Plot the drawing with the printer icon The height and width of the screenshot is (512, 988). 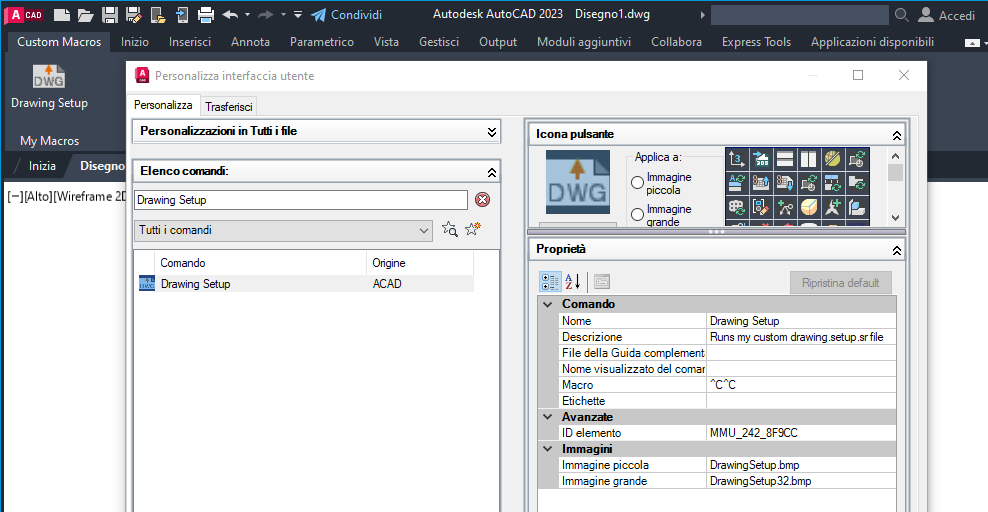tap(206, 14)
